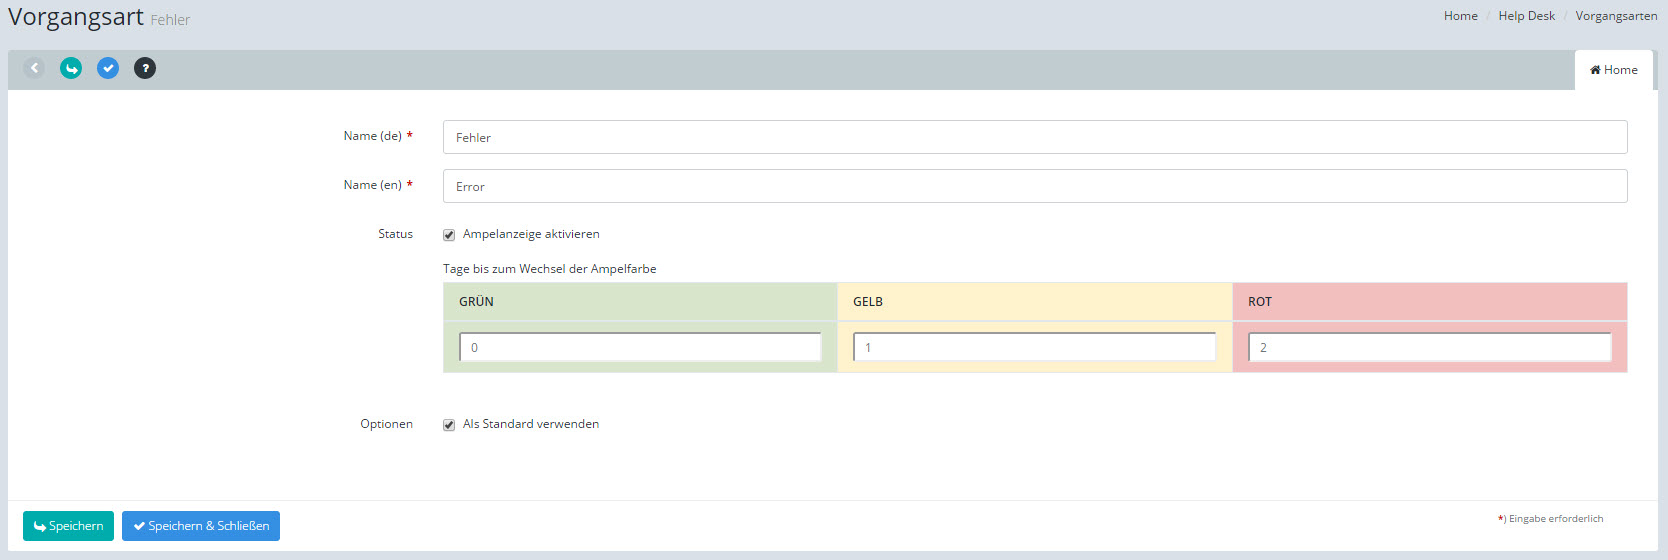The height and width of the screenshot is (560, 1668).
Task: Focus the Name (de) field containing Fehler
Action: 1034,137
